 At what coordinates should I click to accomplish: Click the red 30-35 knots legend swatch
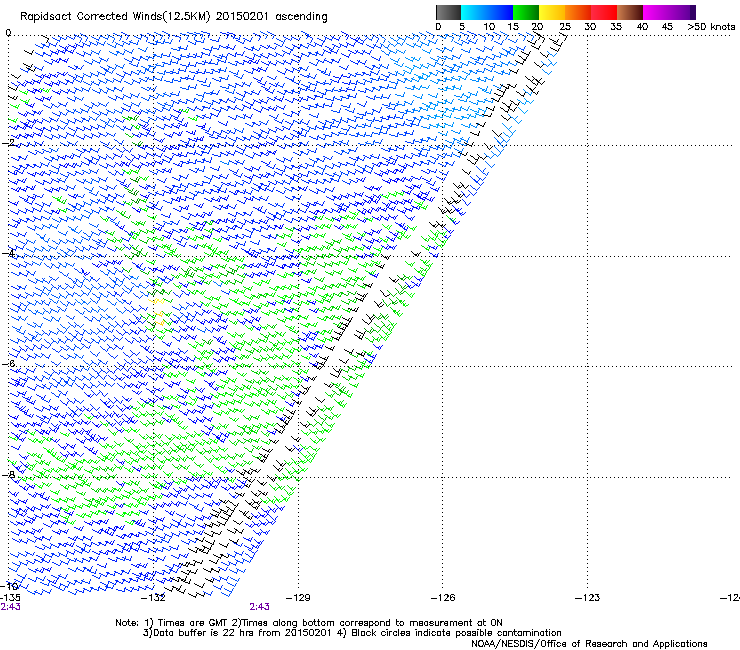(x=604, y=12)
